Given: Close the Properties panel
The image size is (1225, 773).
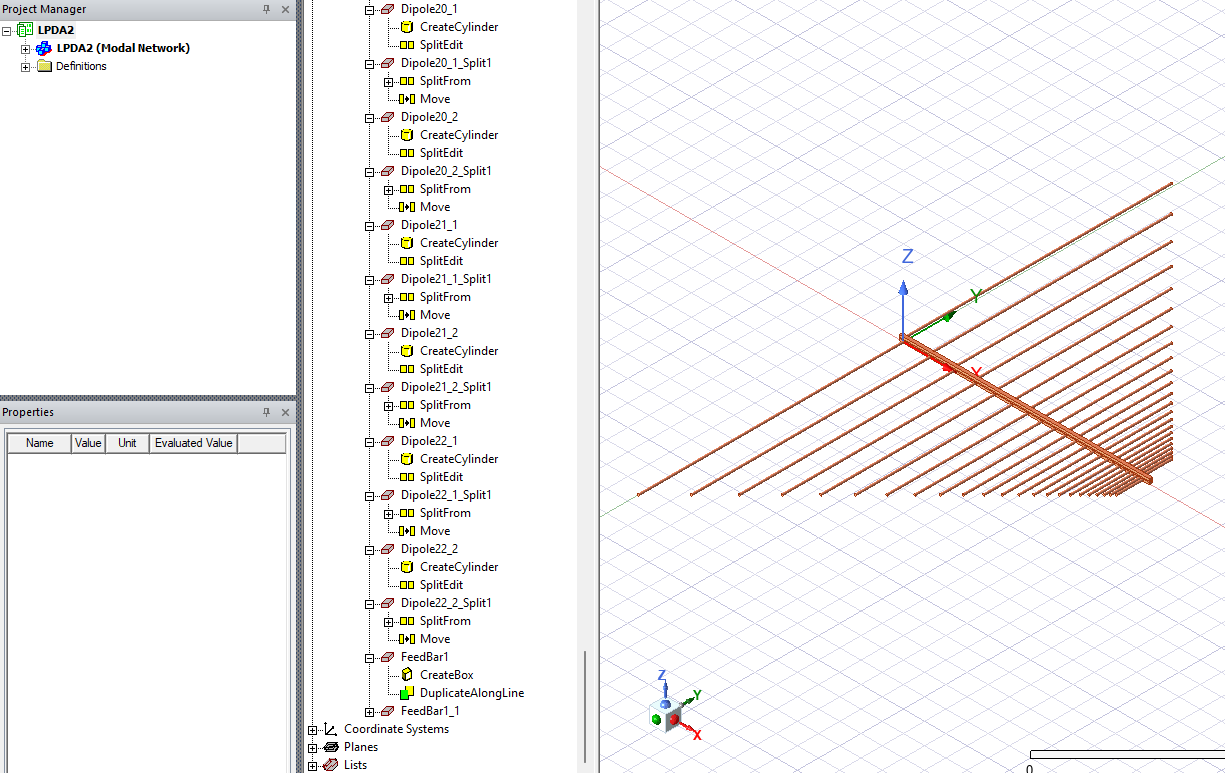Looking at the screenshot, I should click(285, 412).
